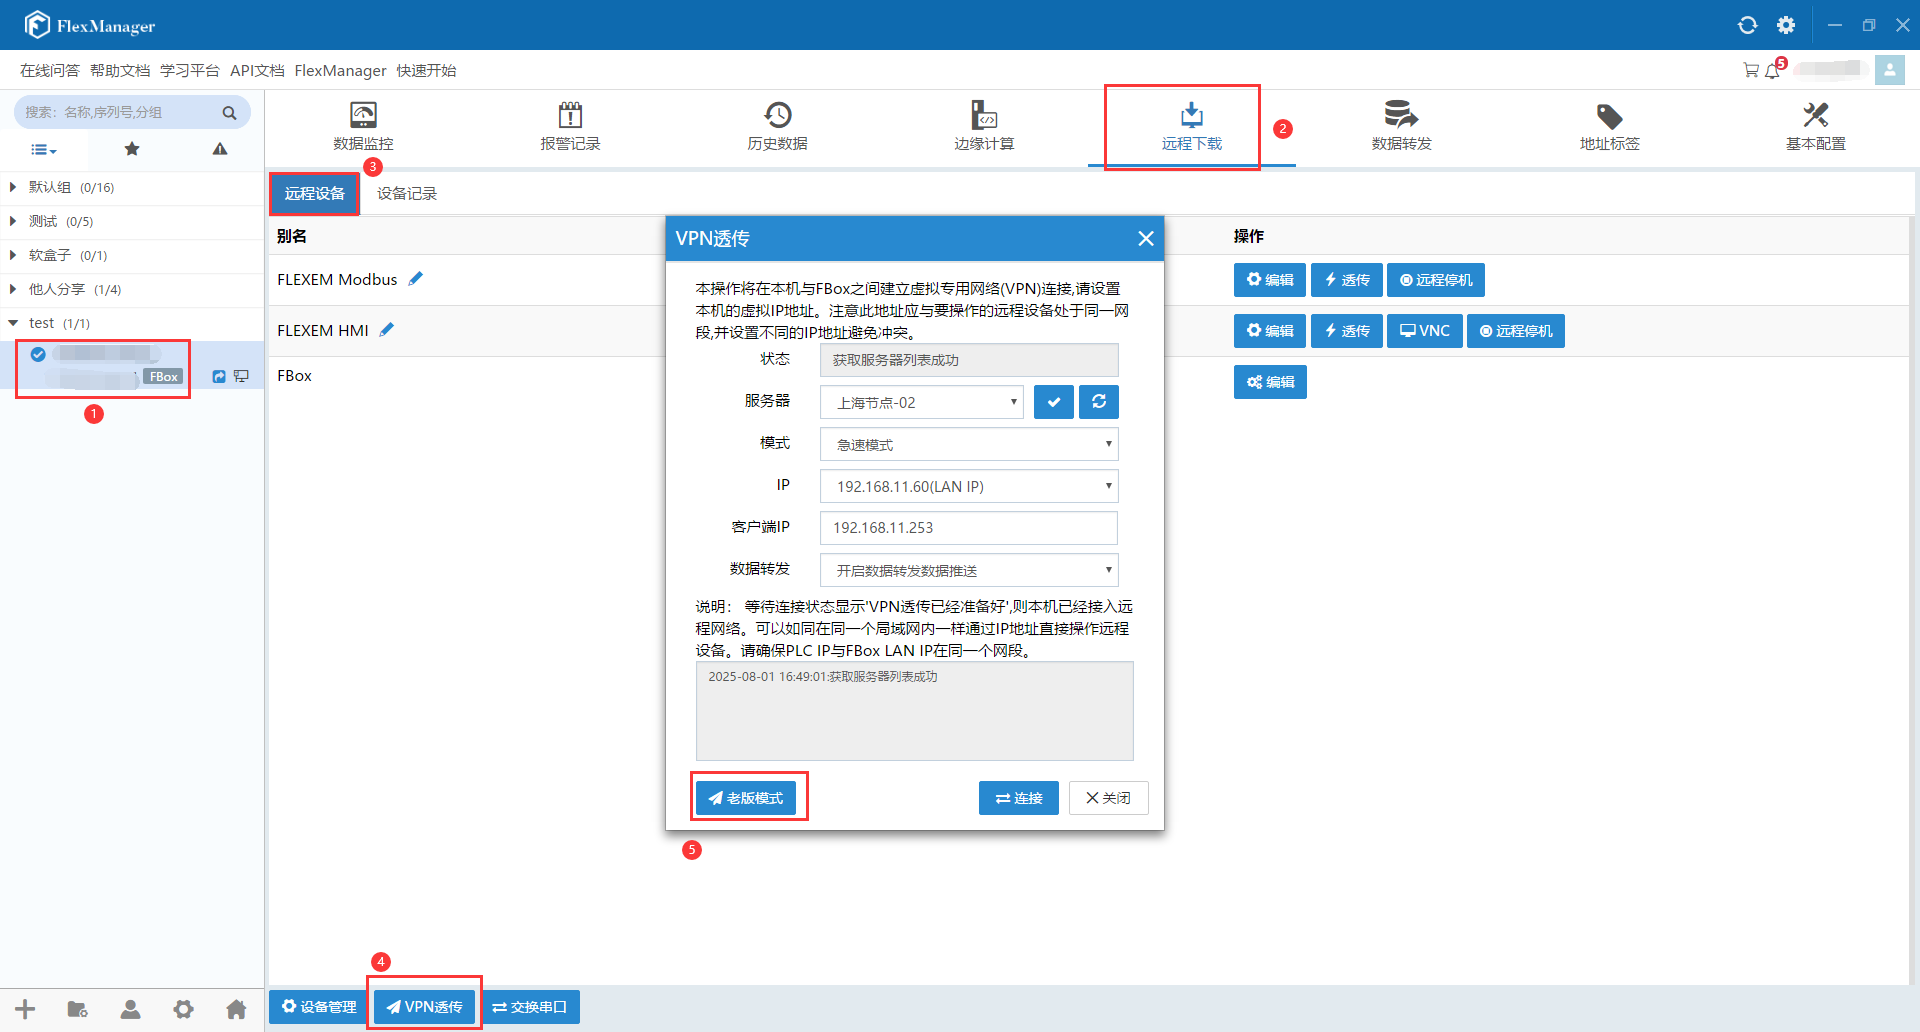Click the refresh server list button
The image size is (1920, 1032).
(x=1099, y=402)
